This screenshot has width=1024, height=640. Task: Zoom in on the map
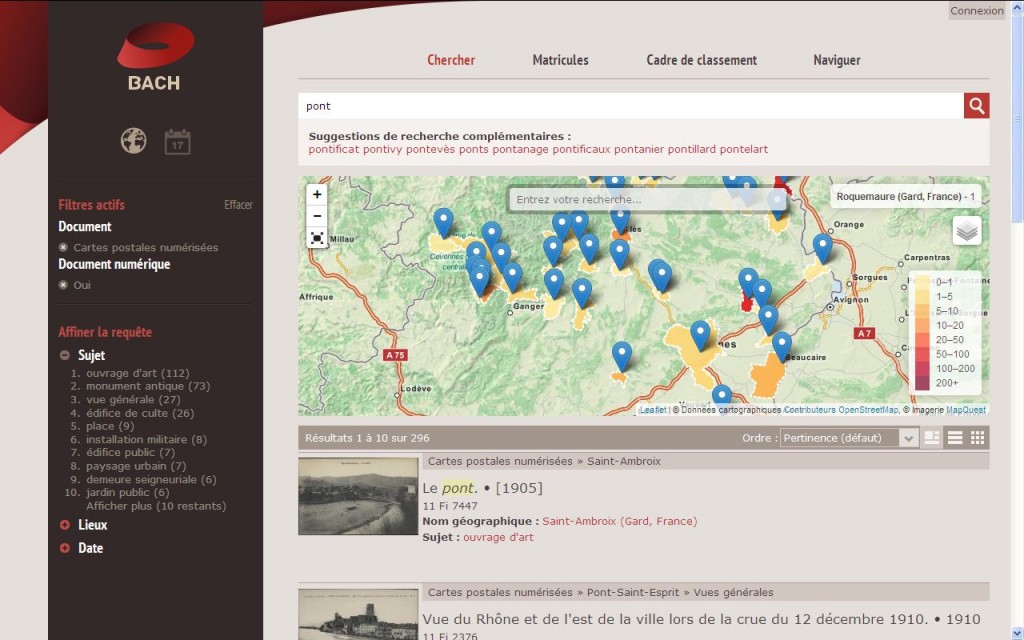pyautogui.click(x=317, y=194)
